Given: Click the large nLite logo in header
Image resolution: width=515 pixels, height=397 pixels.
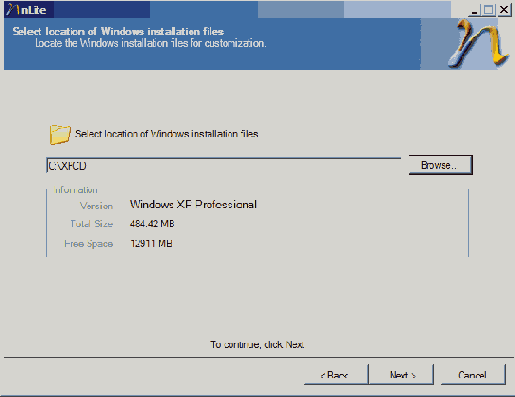Looking at the screenshot, I should (479, 43).
